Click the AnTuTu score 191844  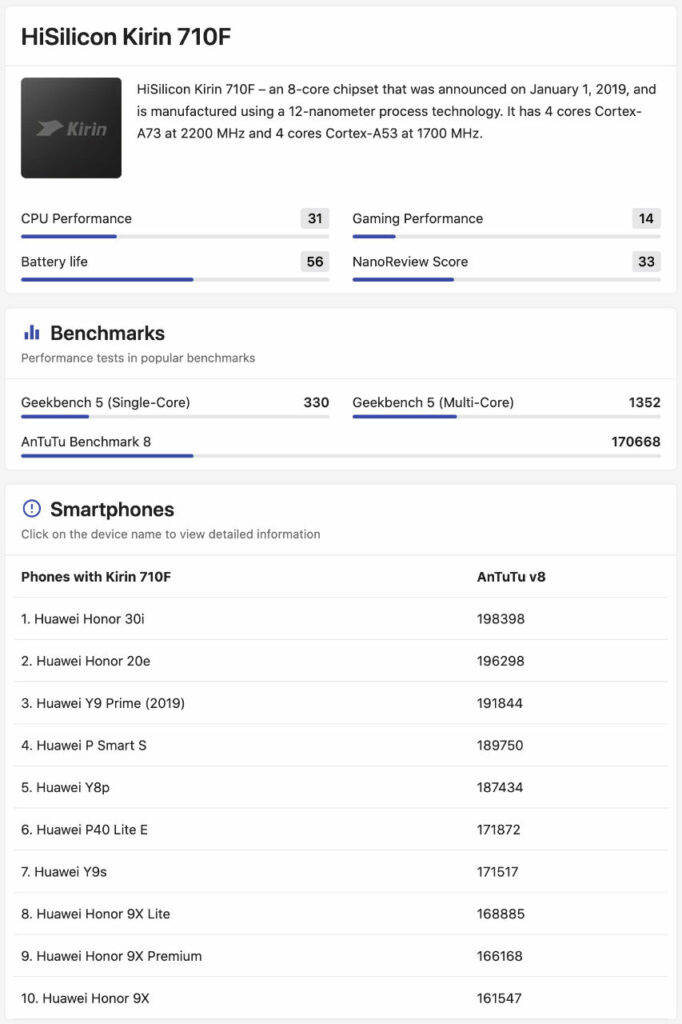500,703
